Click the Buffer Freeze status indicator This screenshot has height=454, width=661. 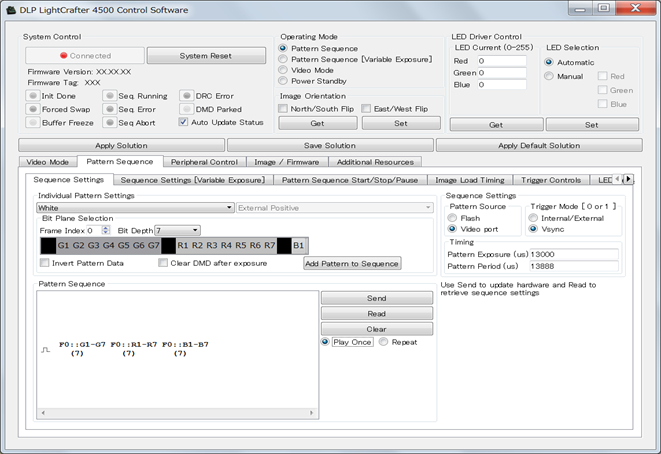(x=32, y=123)
